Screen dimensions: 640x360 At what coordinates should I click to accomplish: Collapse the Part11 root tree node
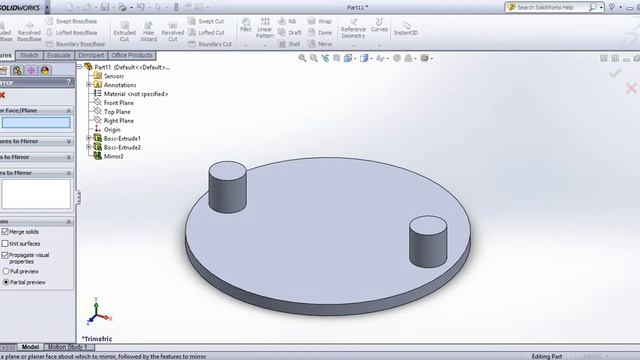tap(80, 67)
